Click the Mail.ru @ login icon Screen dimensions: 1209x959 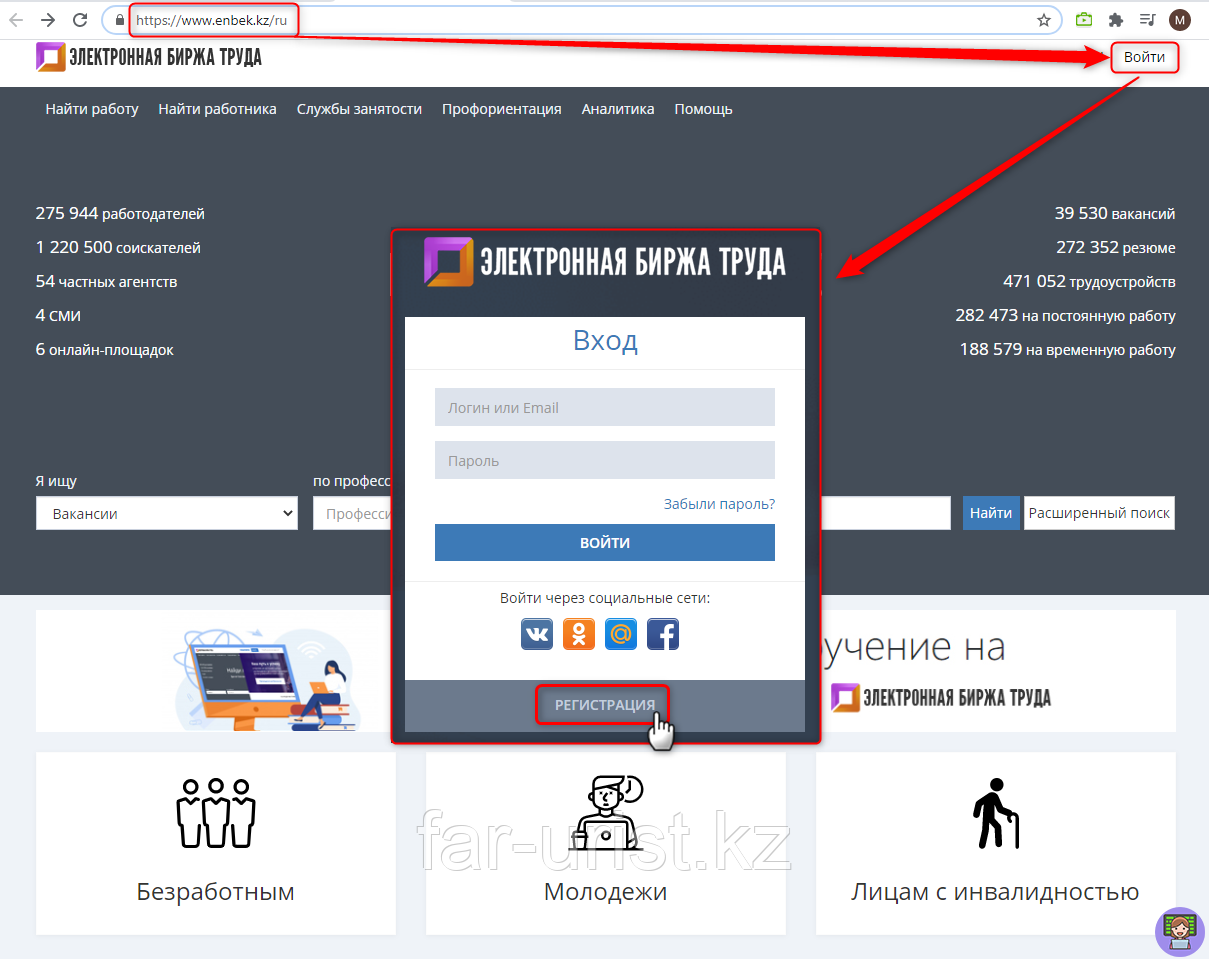[621, 634]
